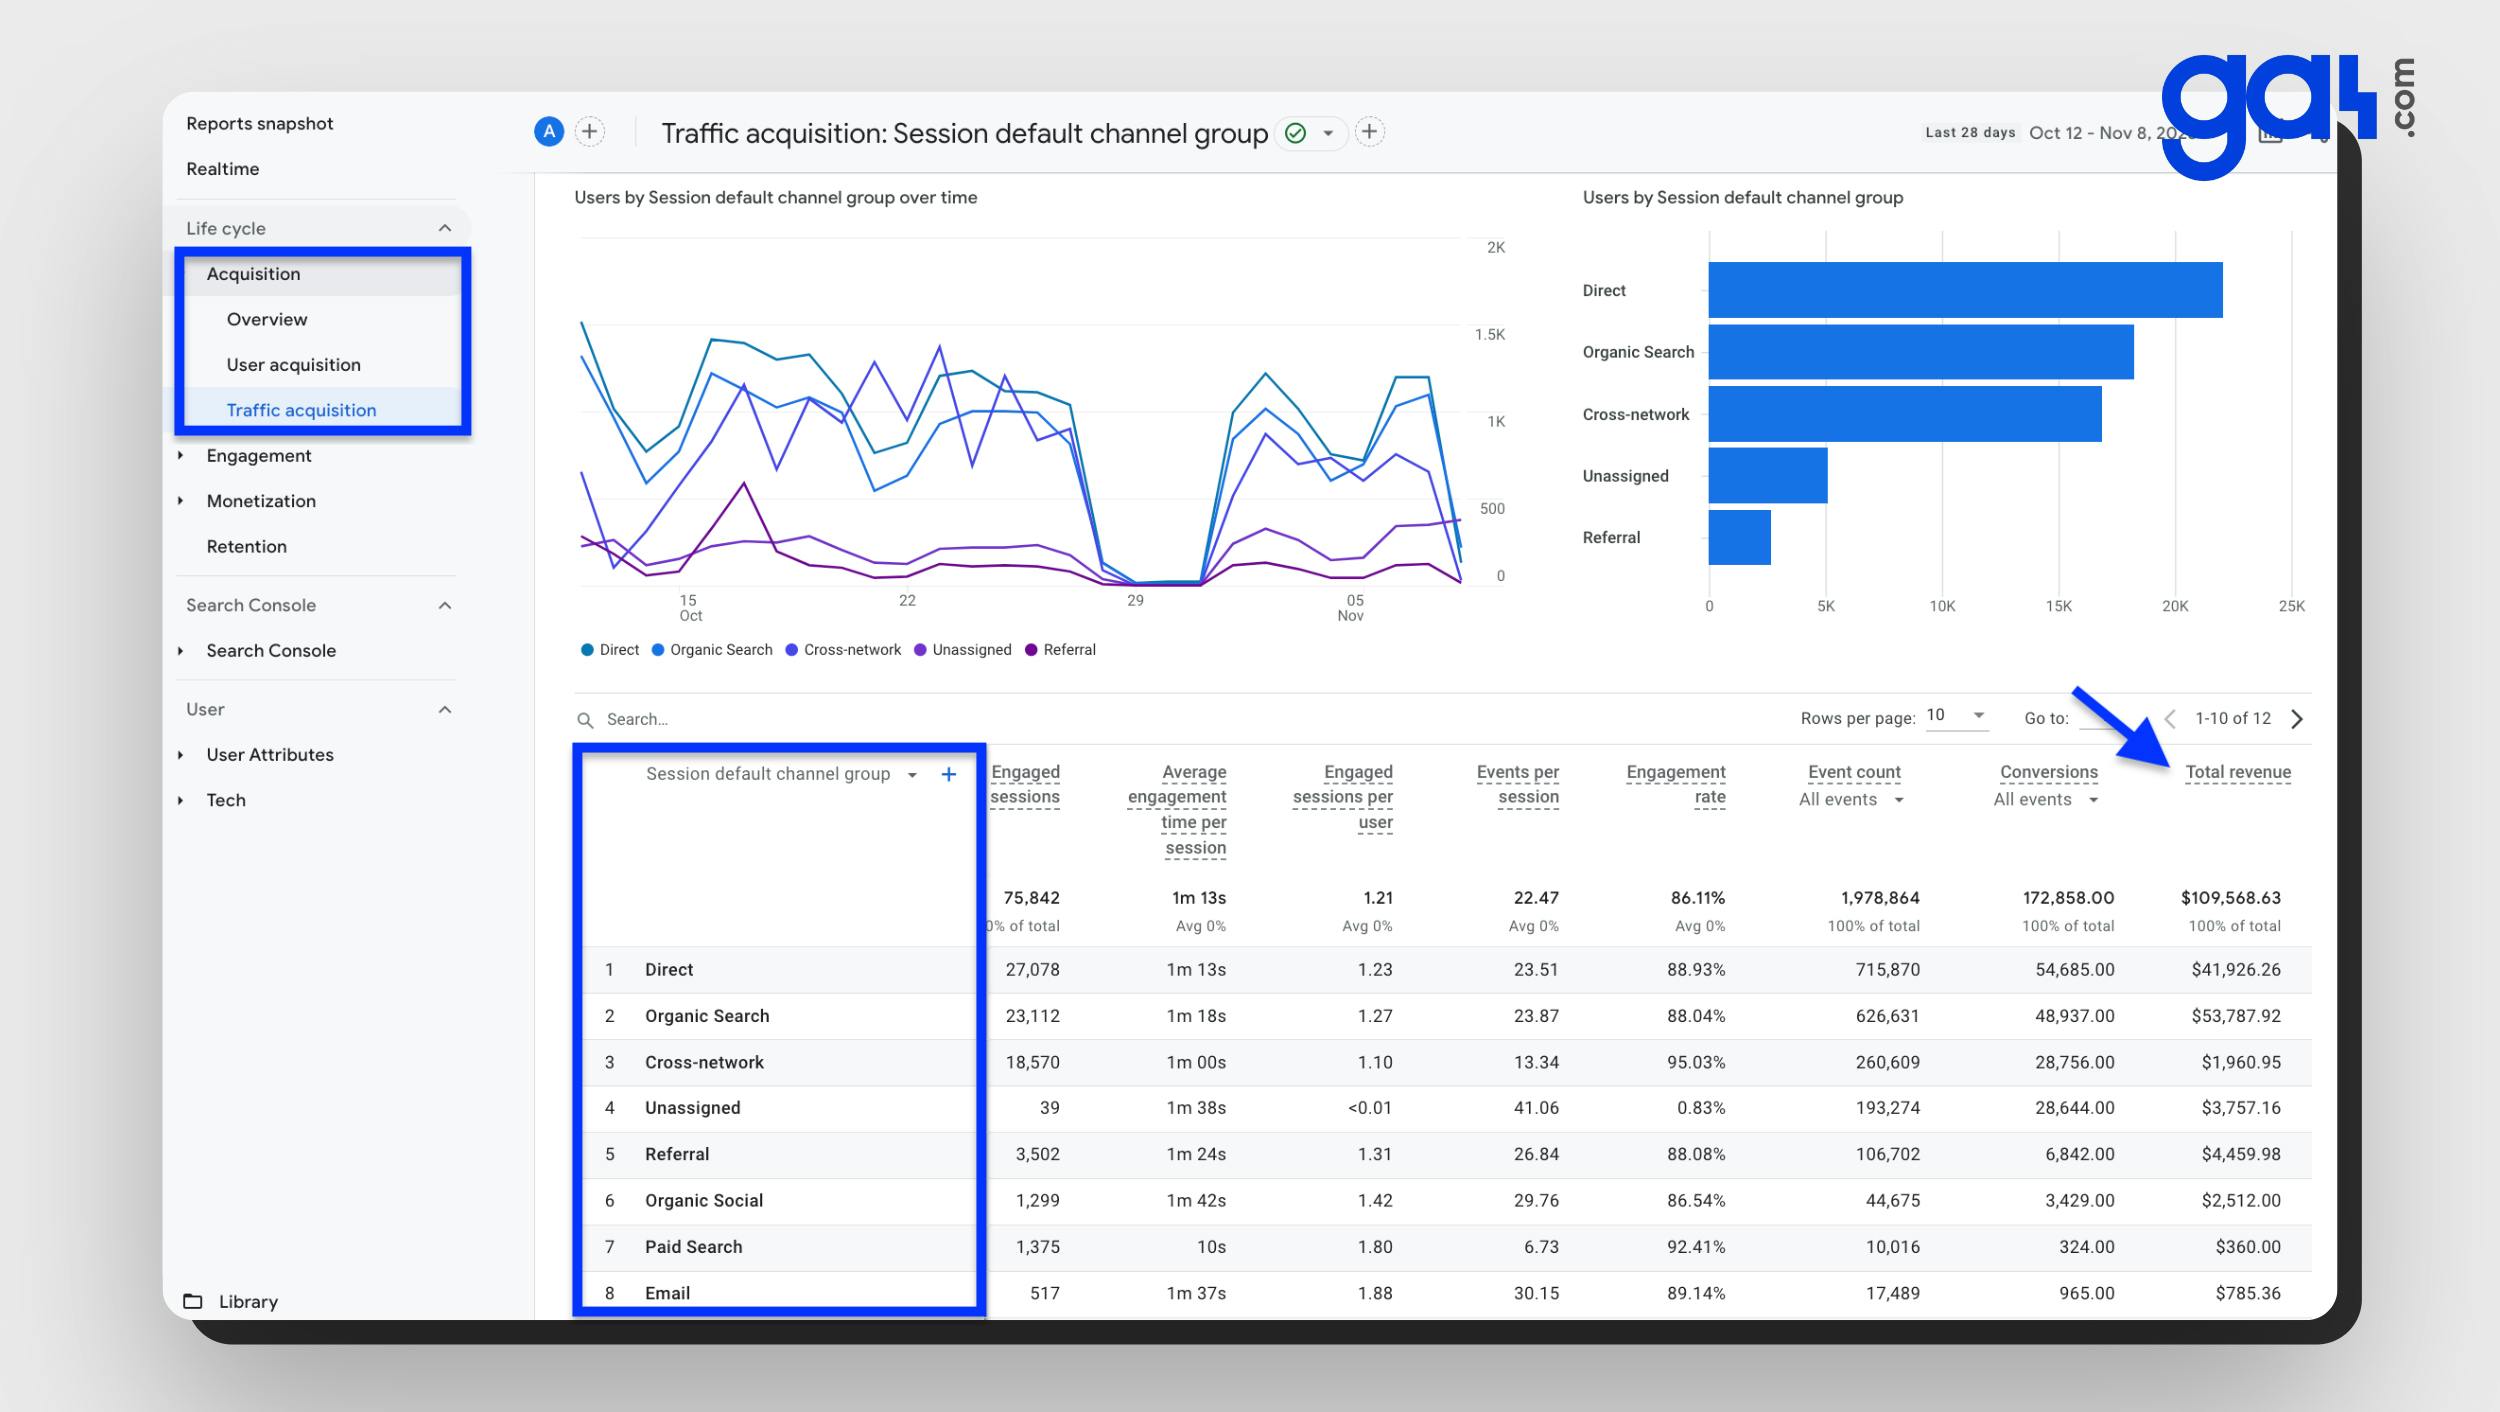Image resolution: width=2500 pixels, height=1412 pixels.
Task: Open Reports snapshot
Action: pos(260,123)
